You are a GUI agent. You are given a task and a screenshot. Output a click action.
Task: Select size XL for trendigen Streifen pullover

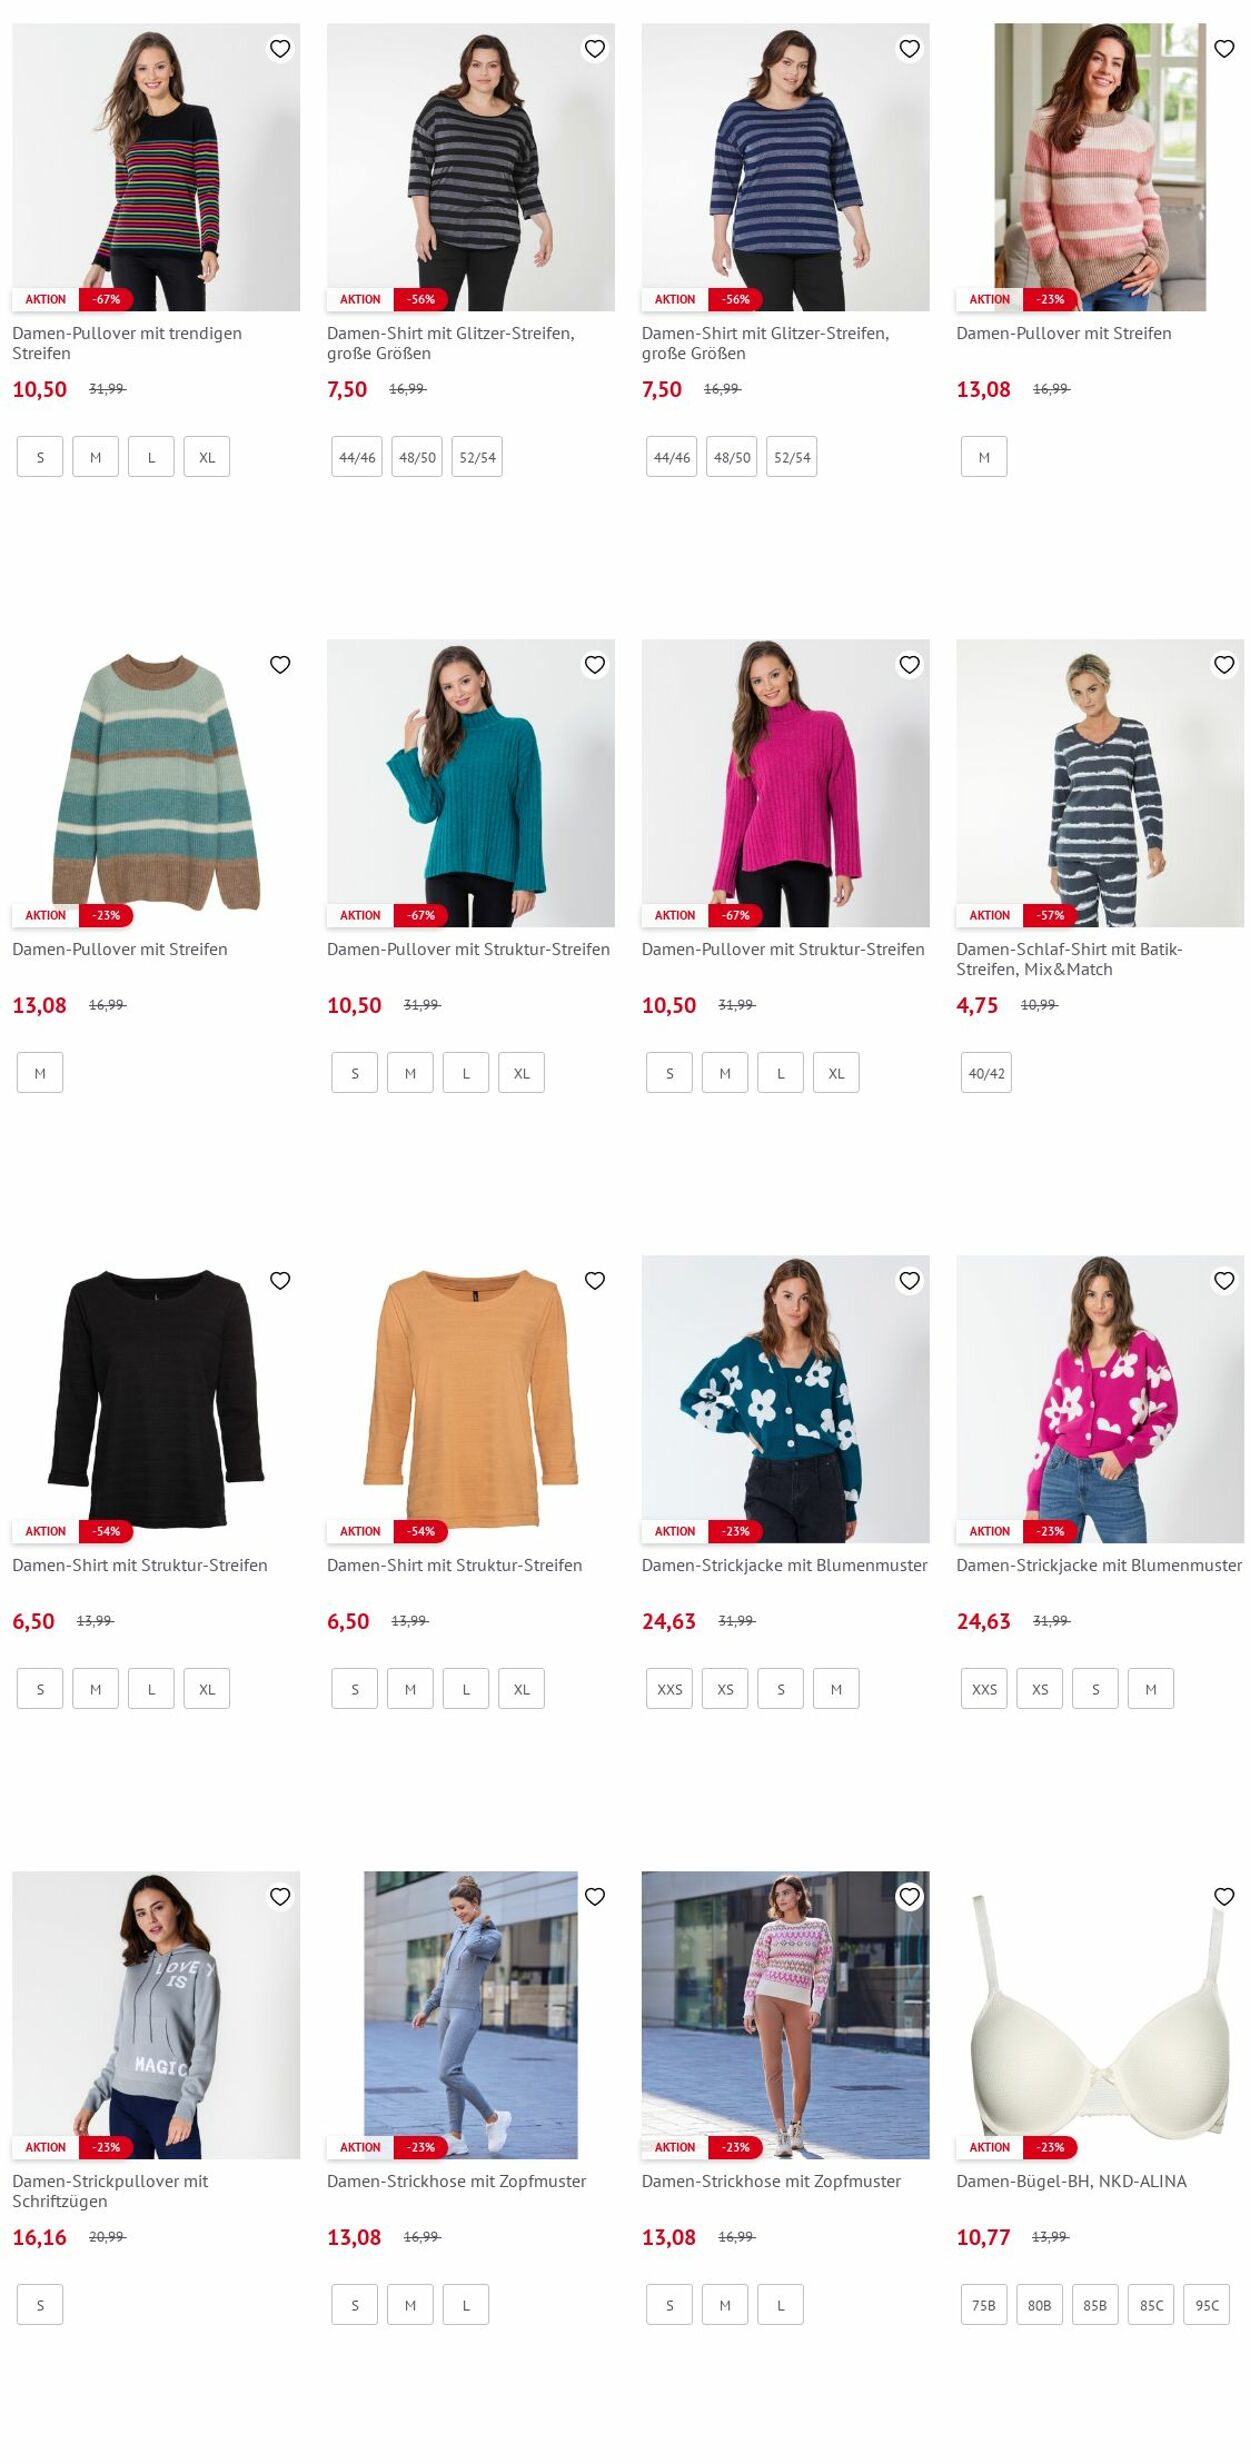pos(207,457)
